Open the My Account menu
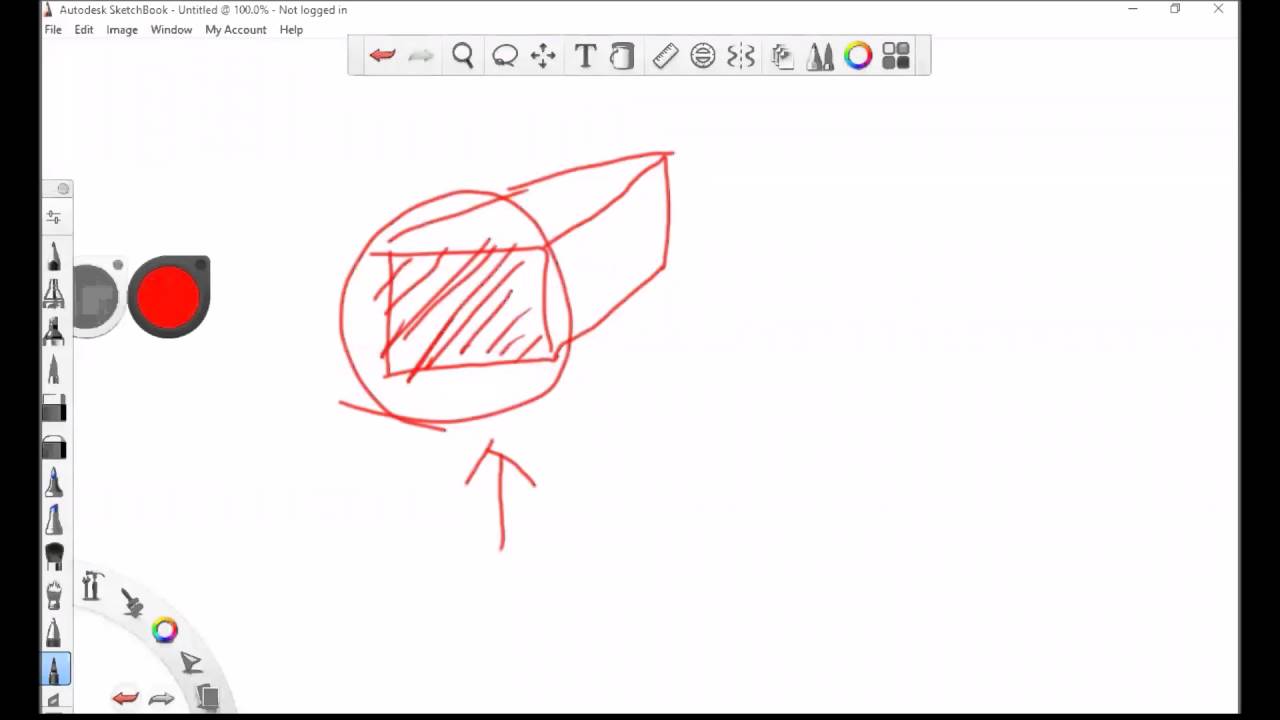This screenshot has width=1280, height=720. pyautogui.click(x=236, y=30)
